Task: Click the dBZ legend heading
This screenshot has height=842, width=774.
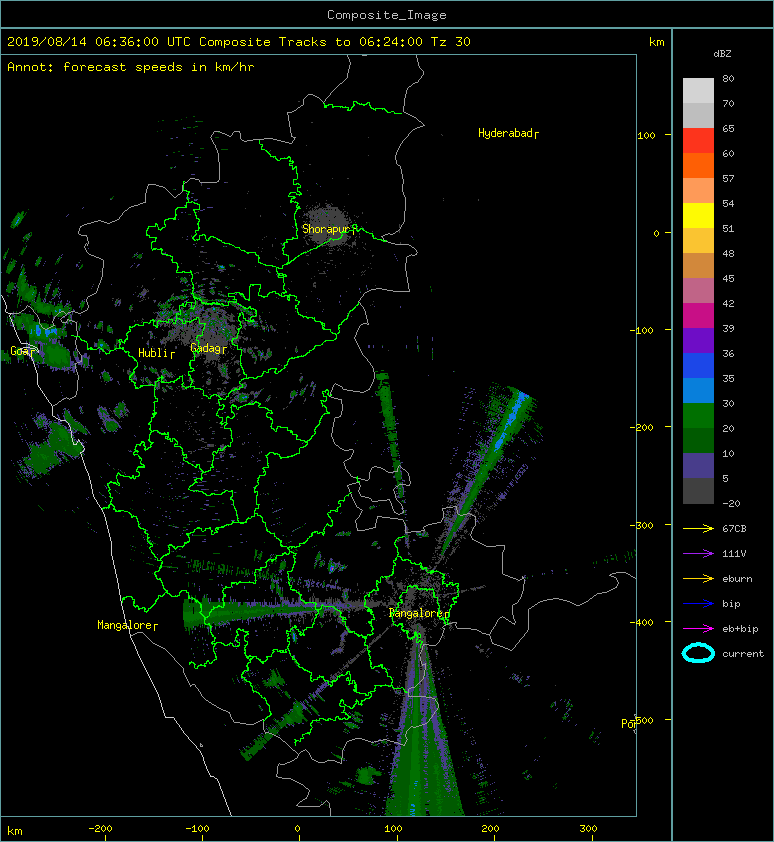Action: [x=722, y=54]
